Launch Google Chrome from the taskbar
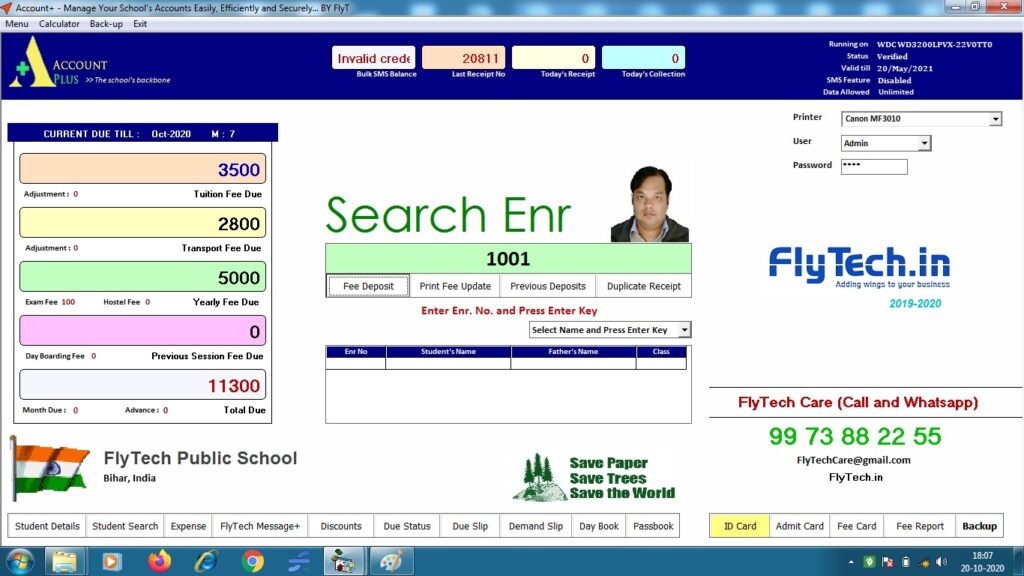This screenshot has width=1024, height=576. click(x=253, y=562)
